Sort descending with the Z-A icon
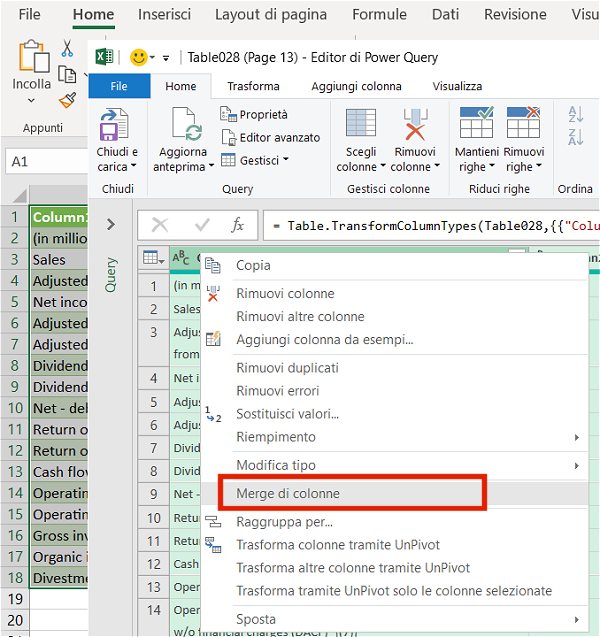The height and width of the screenshot is (637, 600). (576, 137)
